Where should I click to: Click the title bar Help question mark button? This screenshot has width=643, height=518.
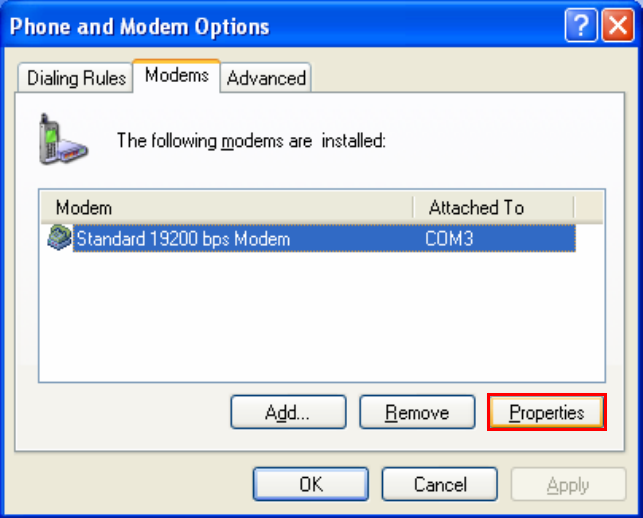point(579,26)
